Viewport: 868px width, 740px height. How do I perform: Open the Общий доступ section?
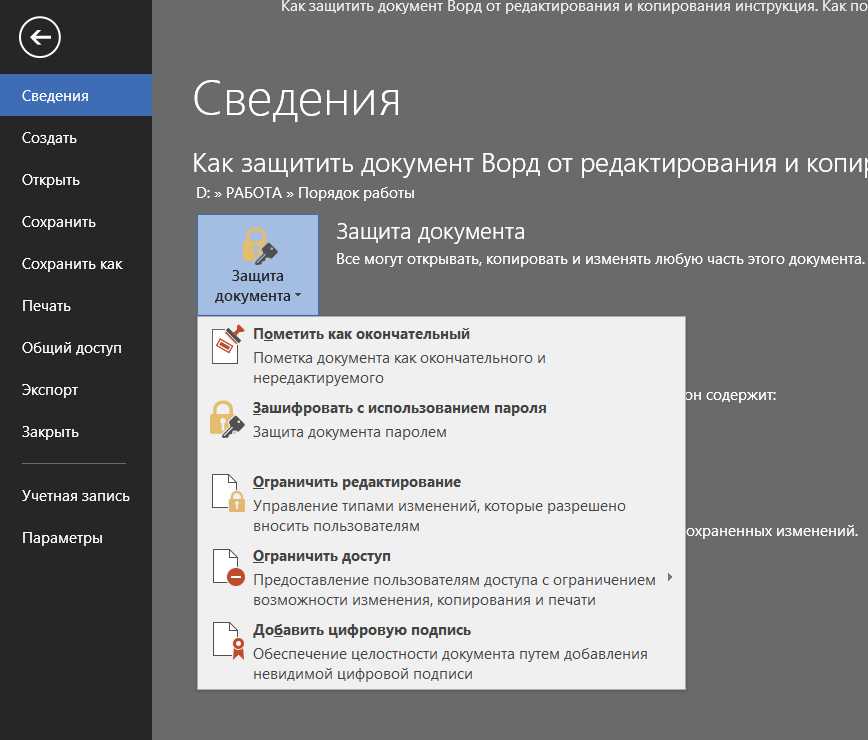76,348
